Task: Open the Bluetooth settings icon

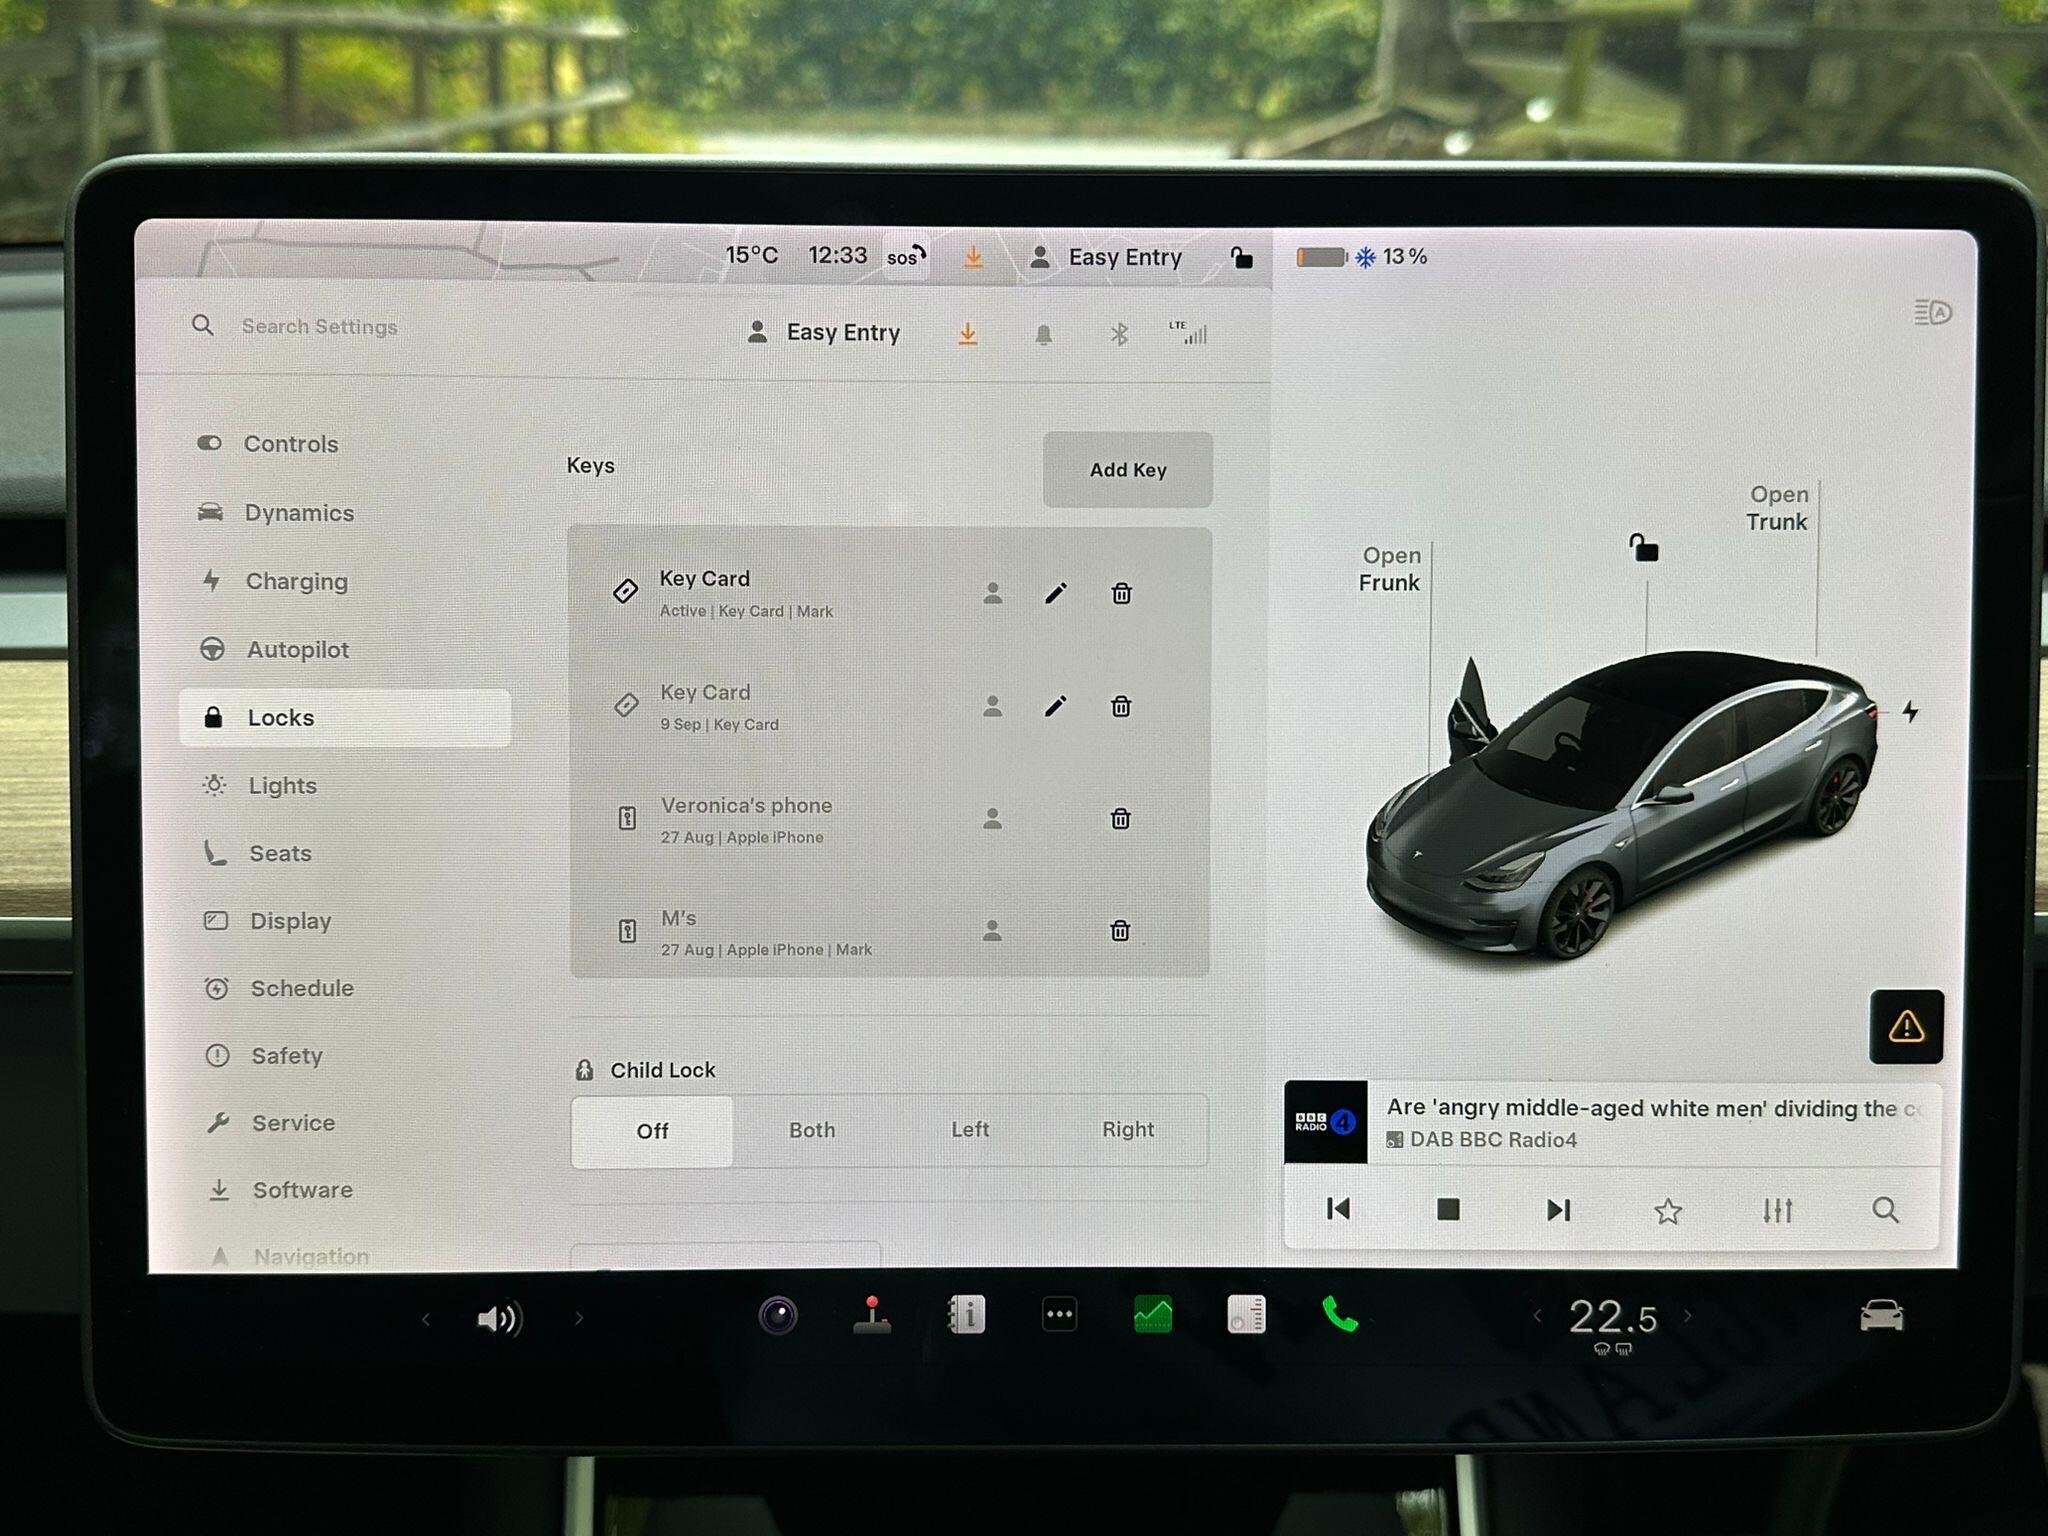Action: point(1119,334)
